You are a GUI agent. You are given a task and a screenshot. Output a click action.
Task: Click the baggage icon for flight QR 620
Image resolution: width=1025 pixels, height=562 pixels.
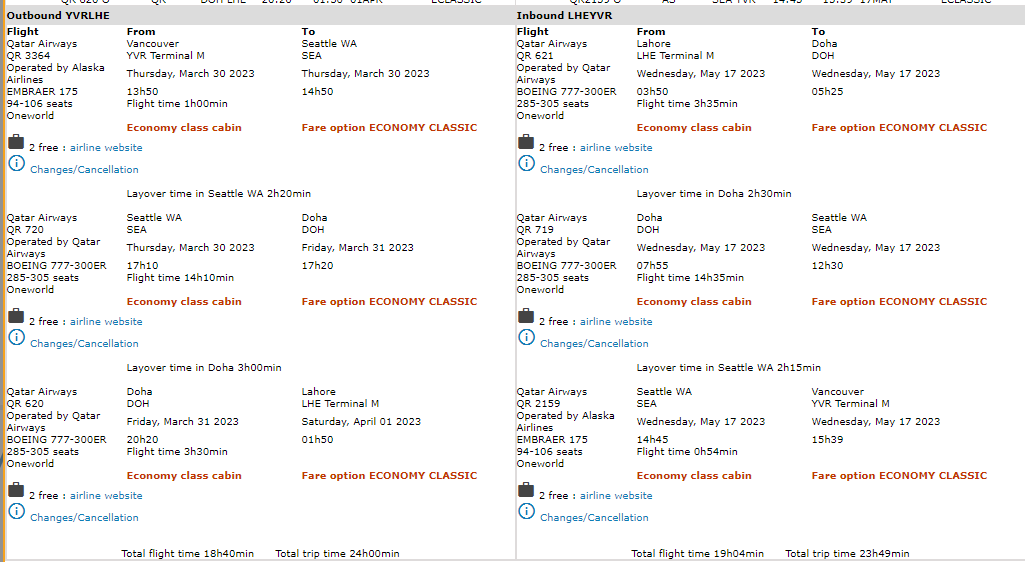16,491
